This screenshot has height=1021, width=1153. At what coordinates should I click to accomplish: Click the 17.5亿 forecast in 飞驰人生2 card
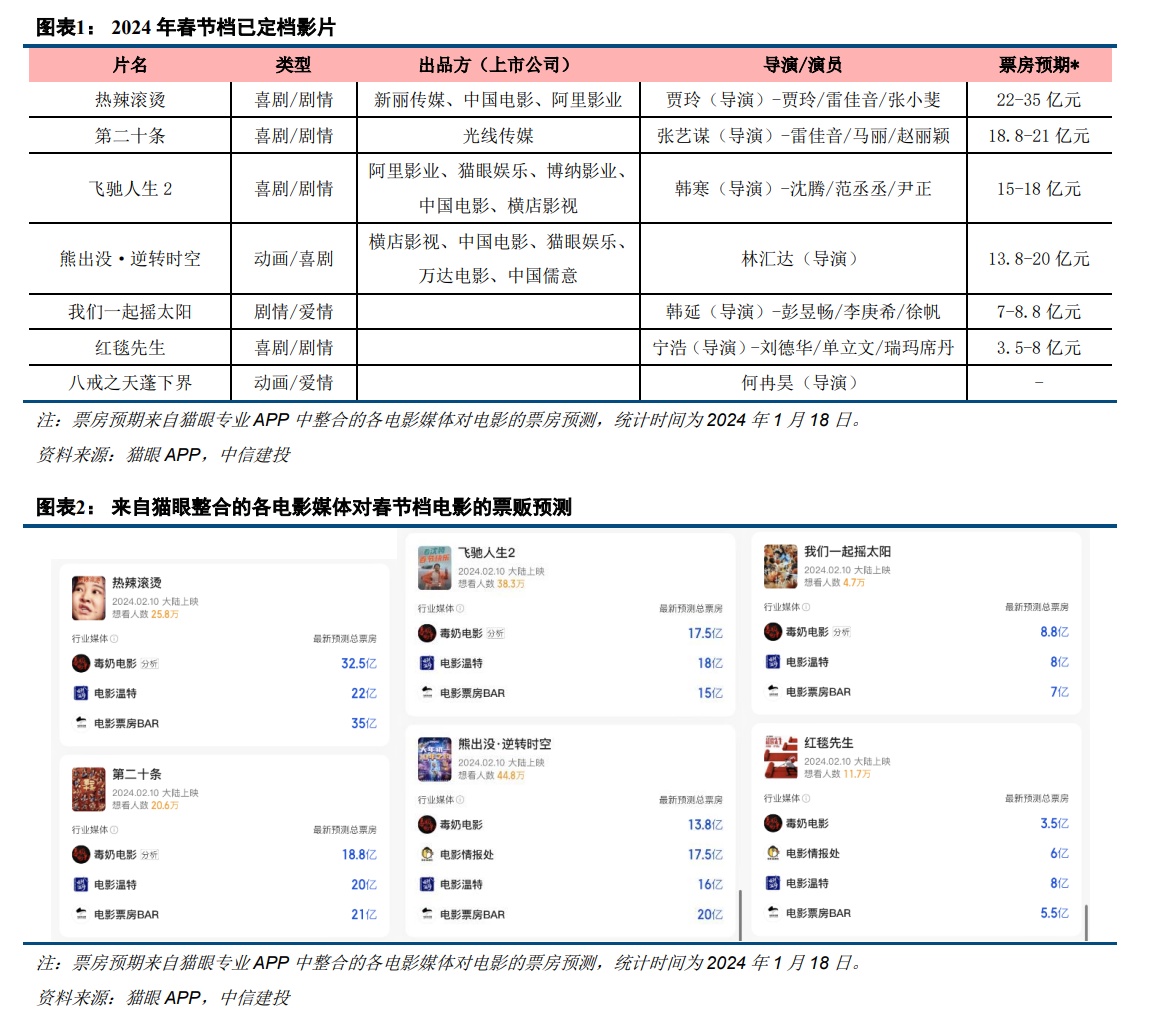click(x=705, y=633)
